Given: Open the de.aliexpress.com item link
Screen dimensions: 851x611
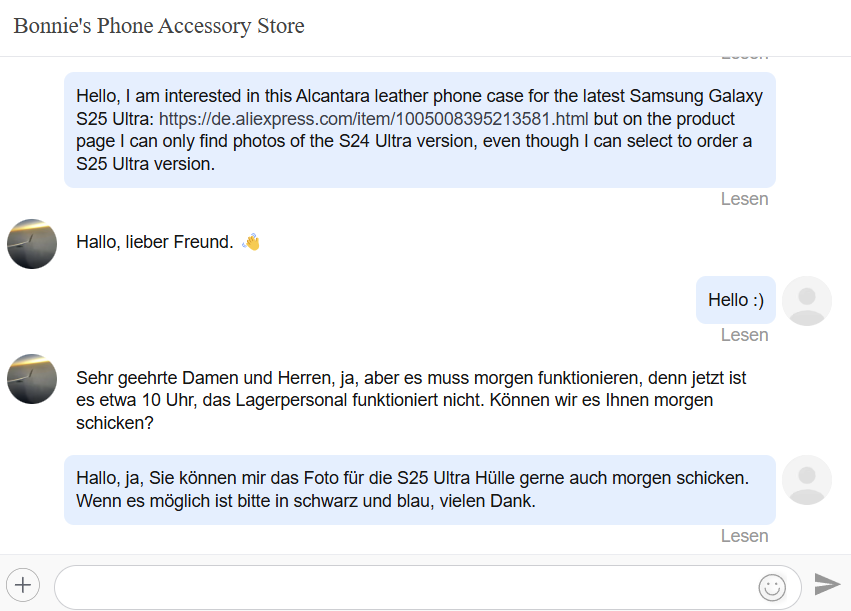Looking at the screenshot, I should 374,119.
